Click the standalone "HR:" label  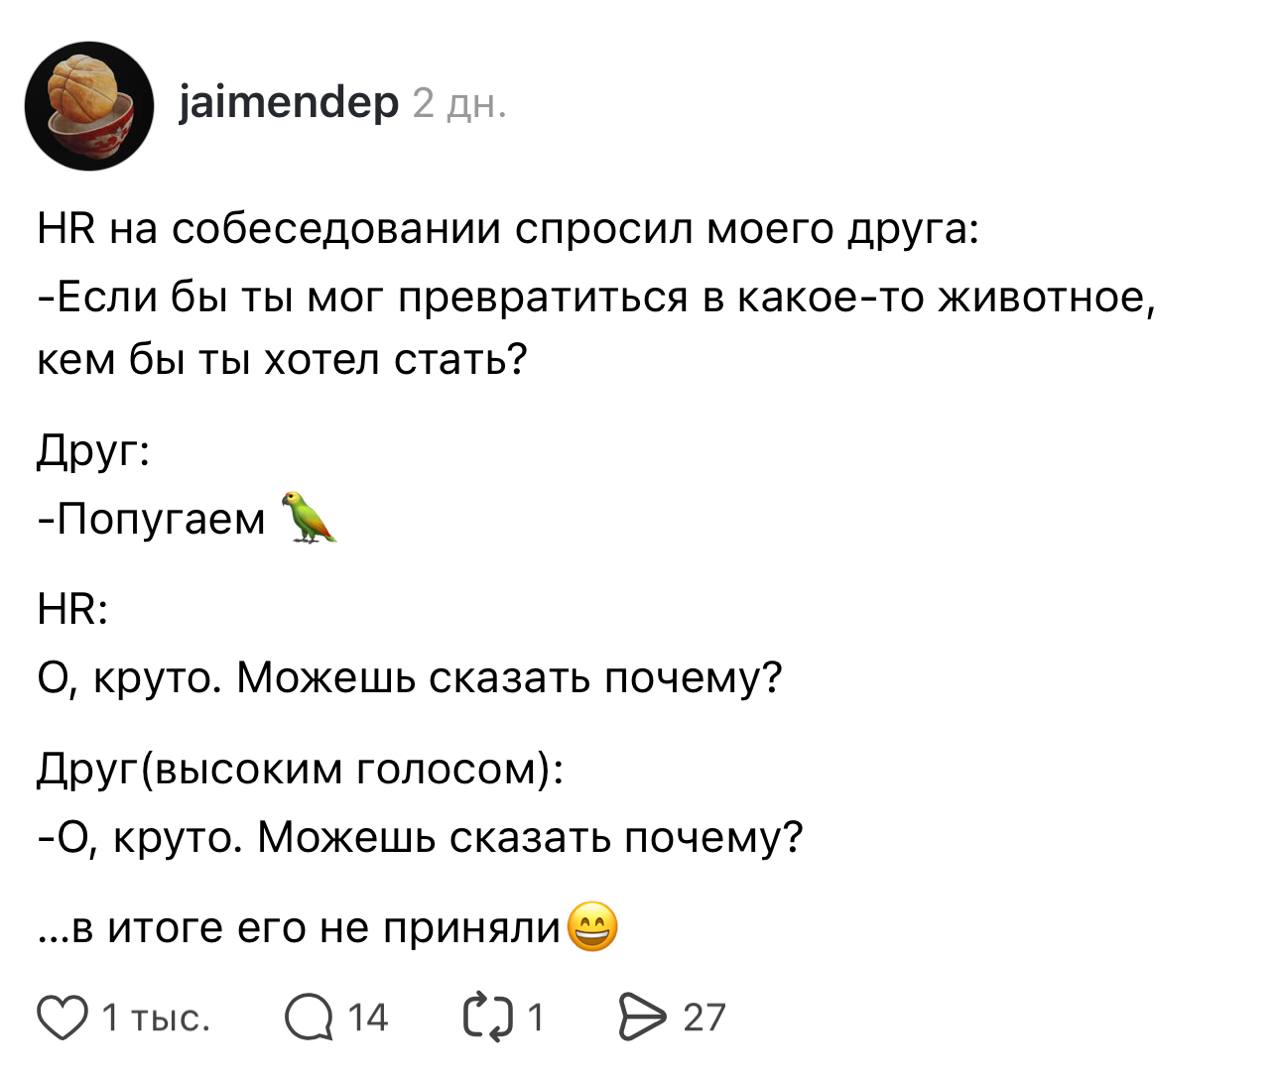73,609
